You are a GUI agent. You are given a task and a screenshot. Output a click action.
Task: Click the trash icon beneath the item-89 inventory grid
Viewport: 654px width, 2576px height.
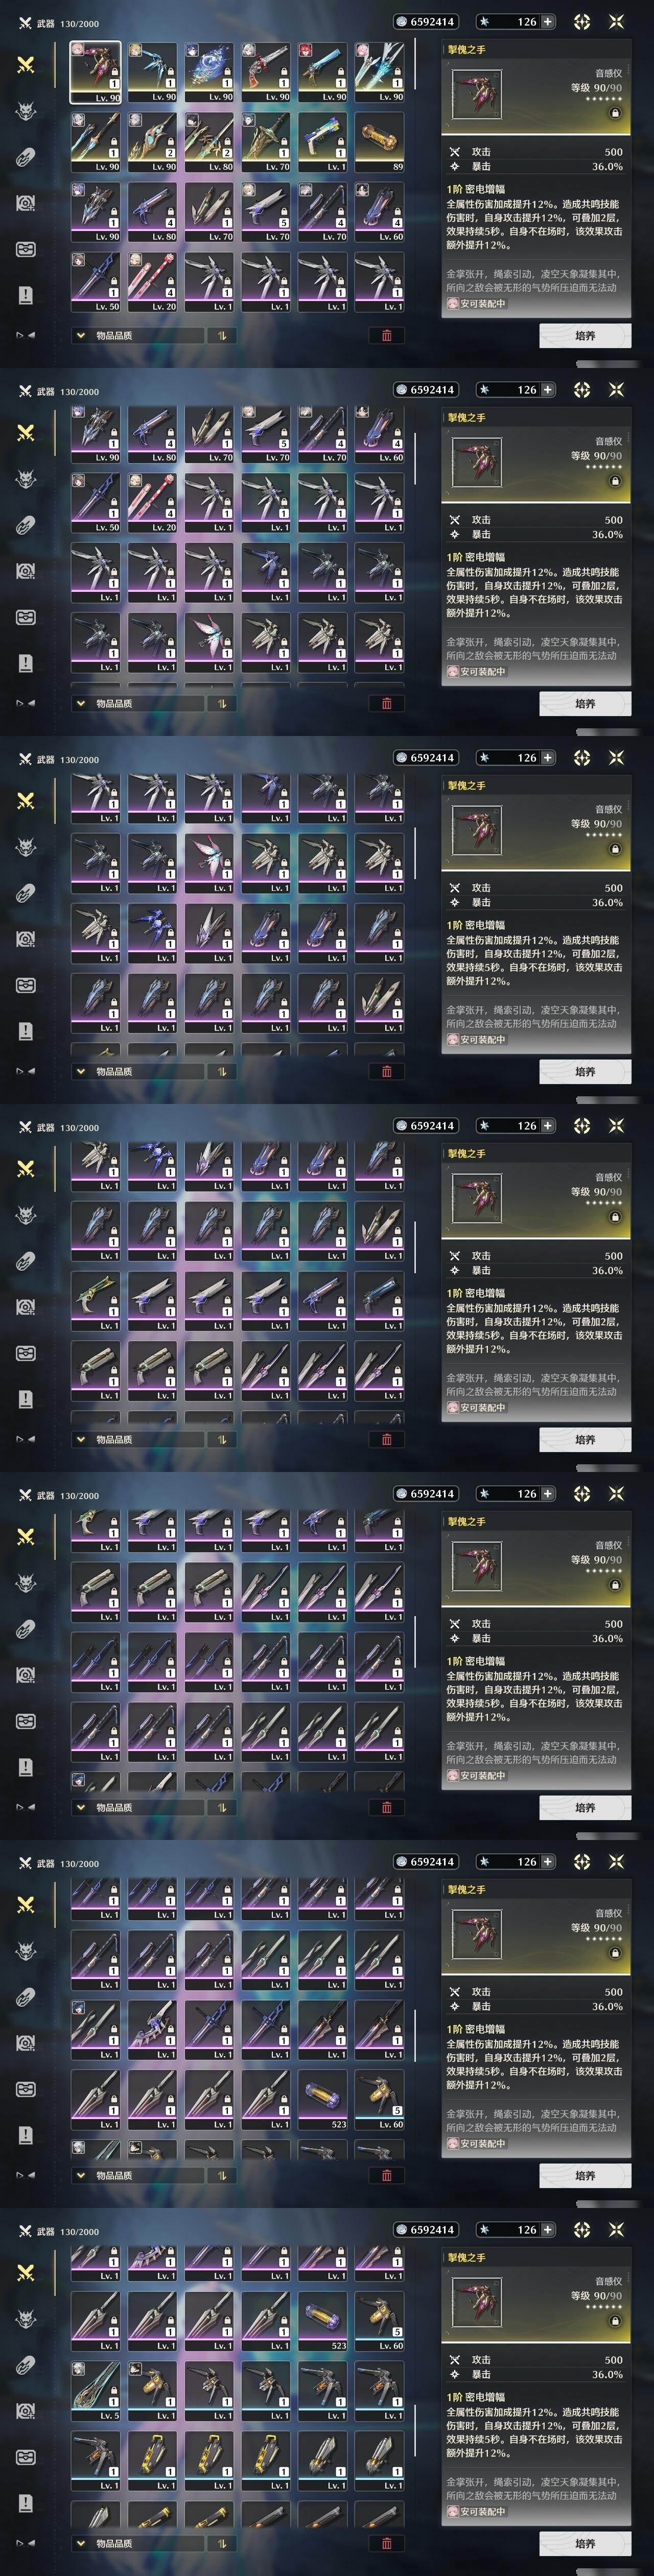pyautogui.click(x=387, y=336)
